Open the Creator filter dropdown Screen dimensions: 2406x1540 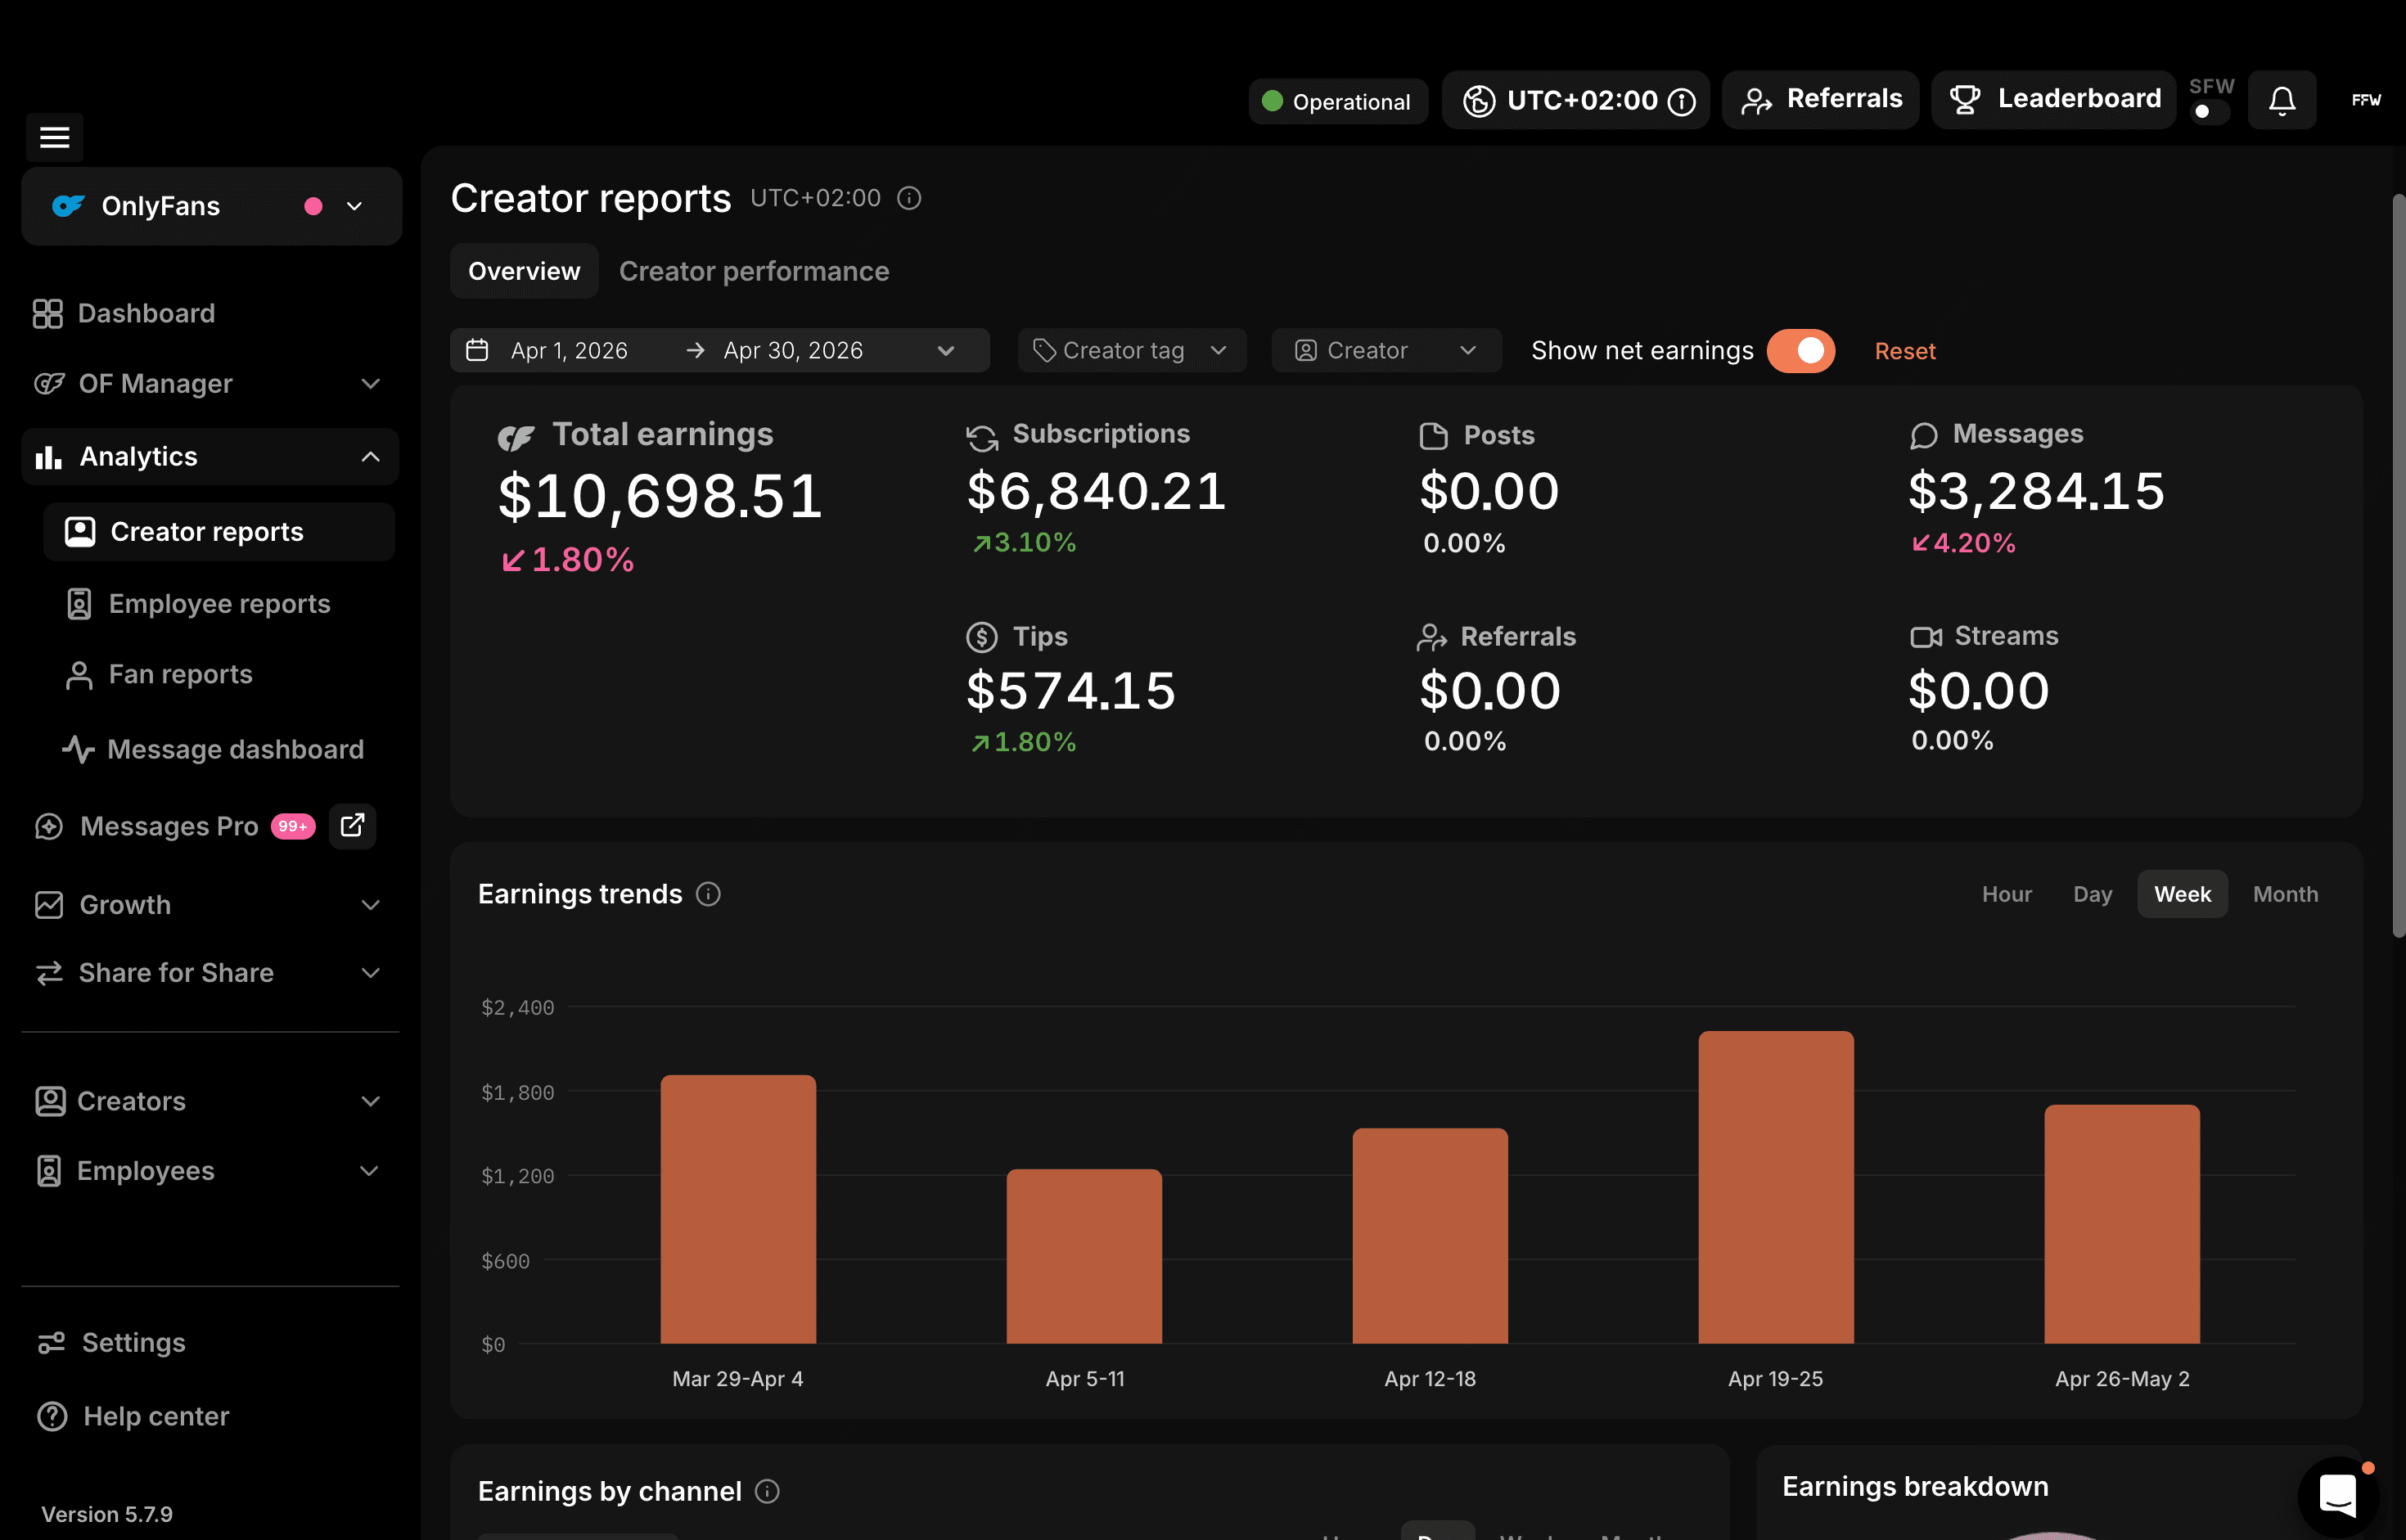(1386, 350)
